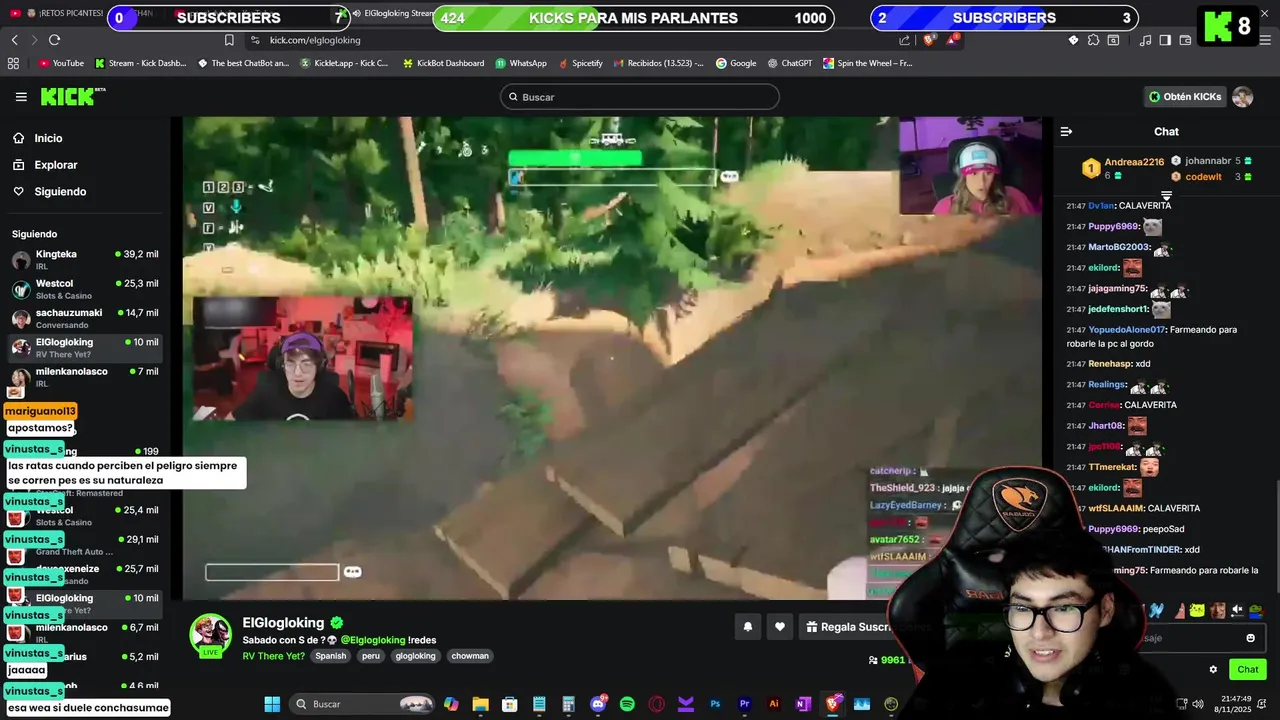Open milenkanolasco channel at 7 mil
Image resolution: width=1280 pixels, height=720 pixels.
[x=85, y=376]
